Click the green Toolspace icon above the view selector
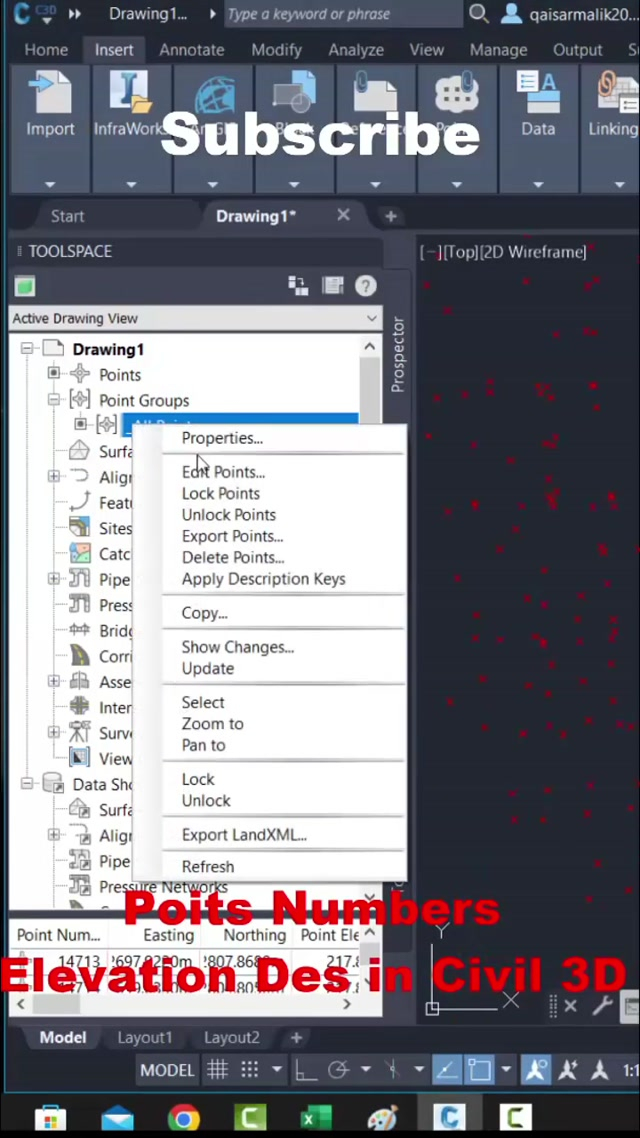The width and height of the screenshot is (640, 1138). (x=25, y=287)
